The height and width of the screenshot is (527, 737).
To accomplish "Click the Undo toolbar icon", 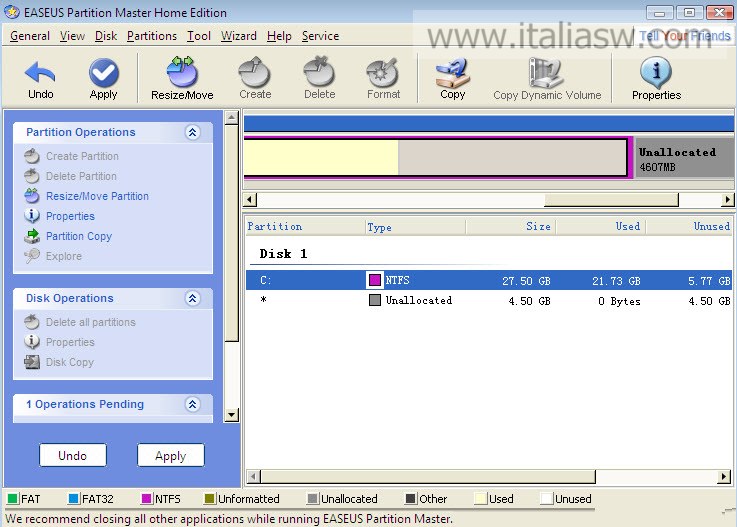I will coord(40,78).
